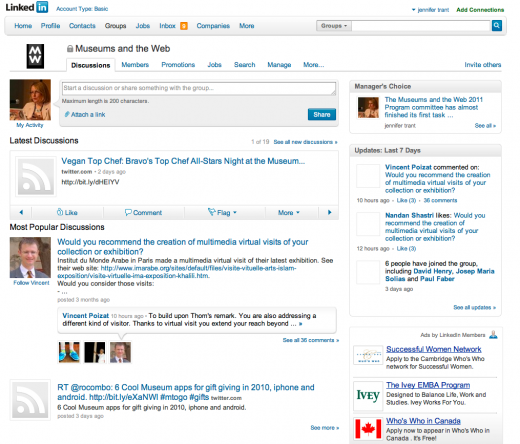Click the blue shoes commenter thumbnail
The height and width of the screenshot is (444, 520).
(x=69, y=352)
